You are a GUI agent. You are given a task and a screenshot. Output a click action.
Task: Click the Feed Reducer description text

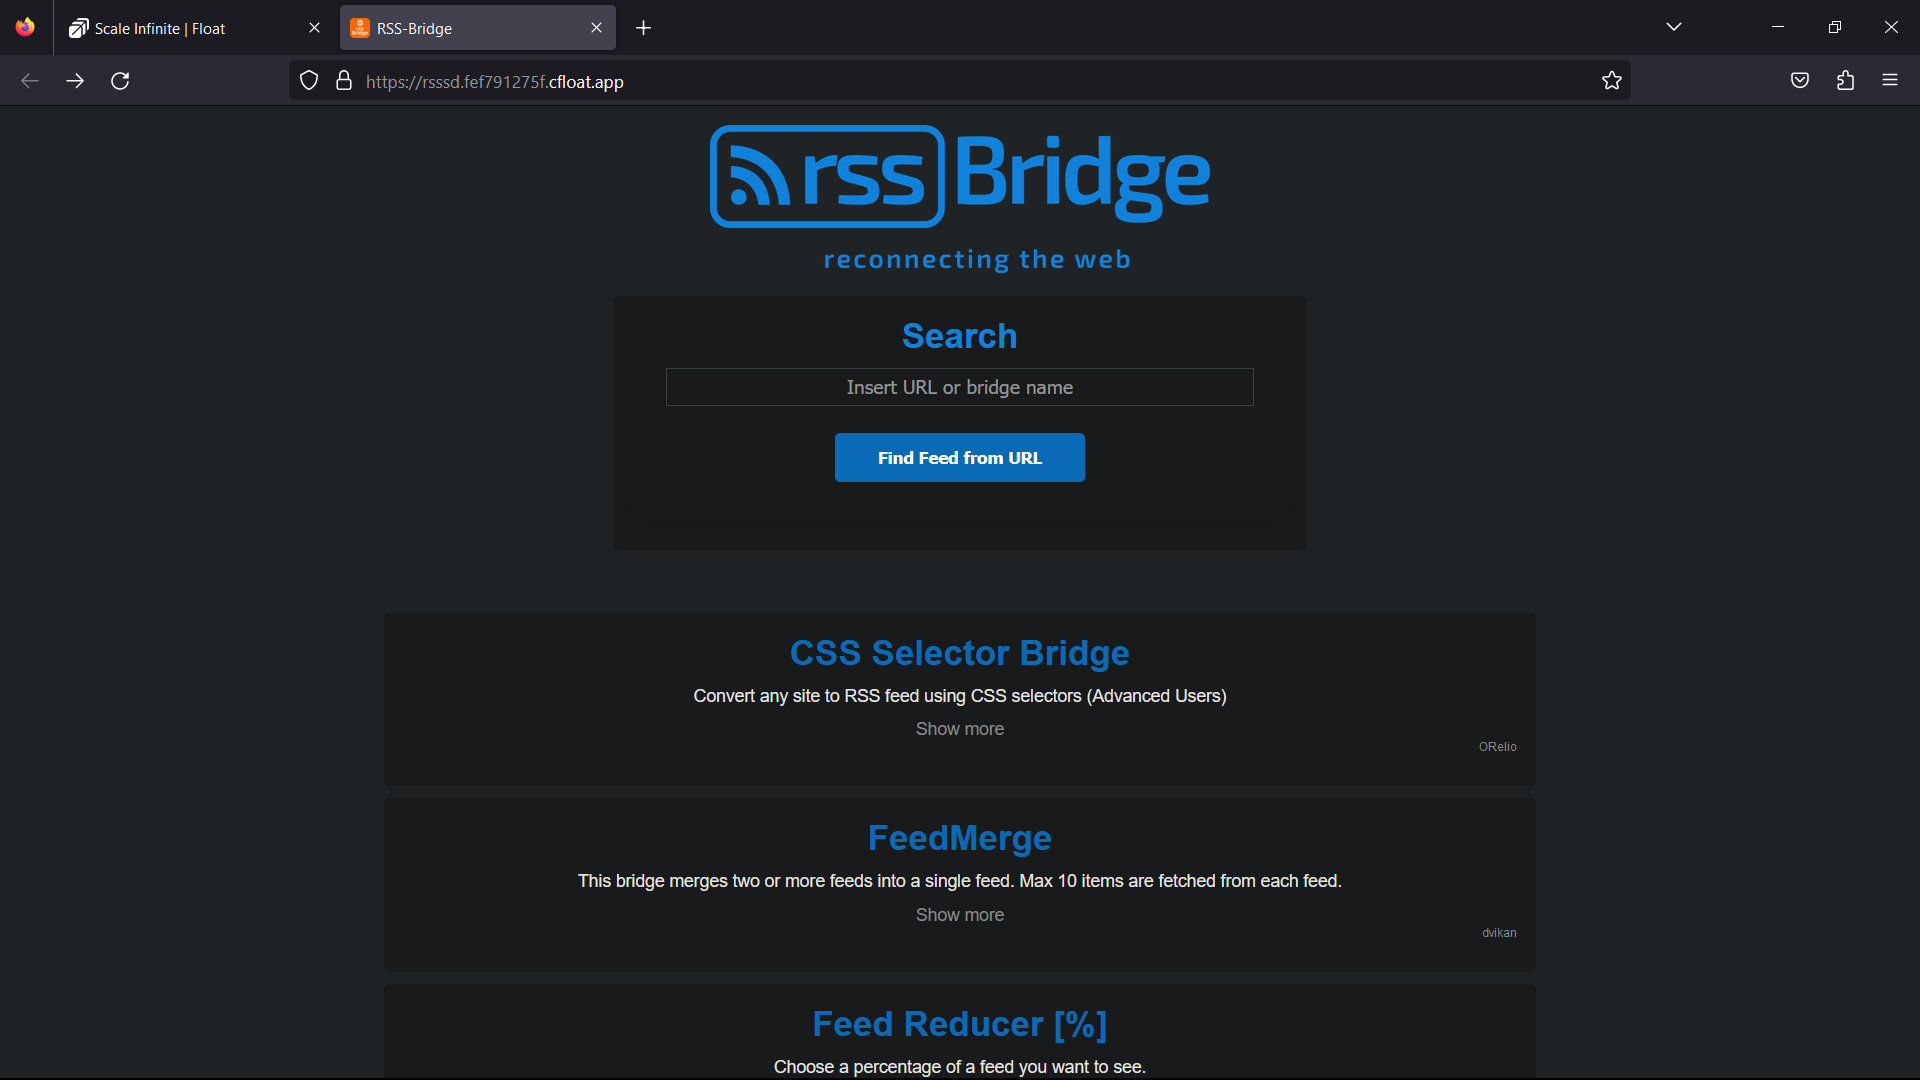point(960,1067)
